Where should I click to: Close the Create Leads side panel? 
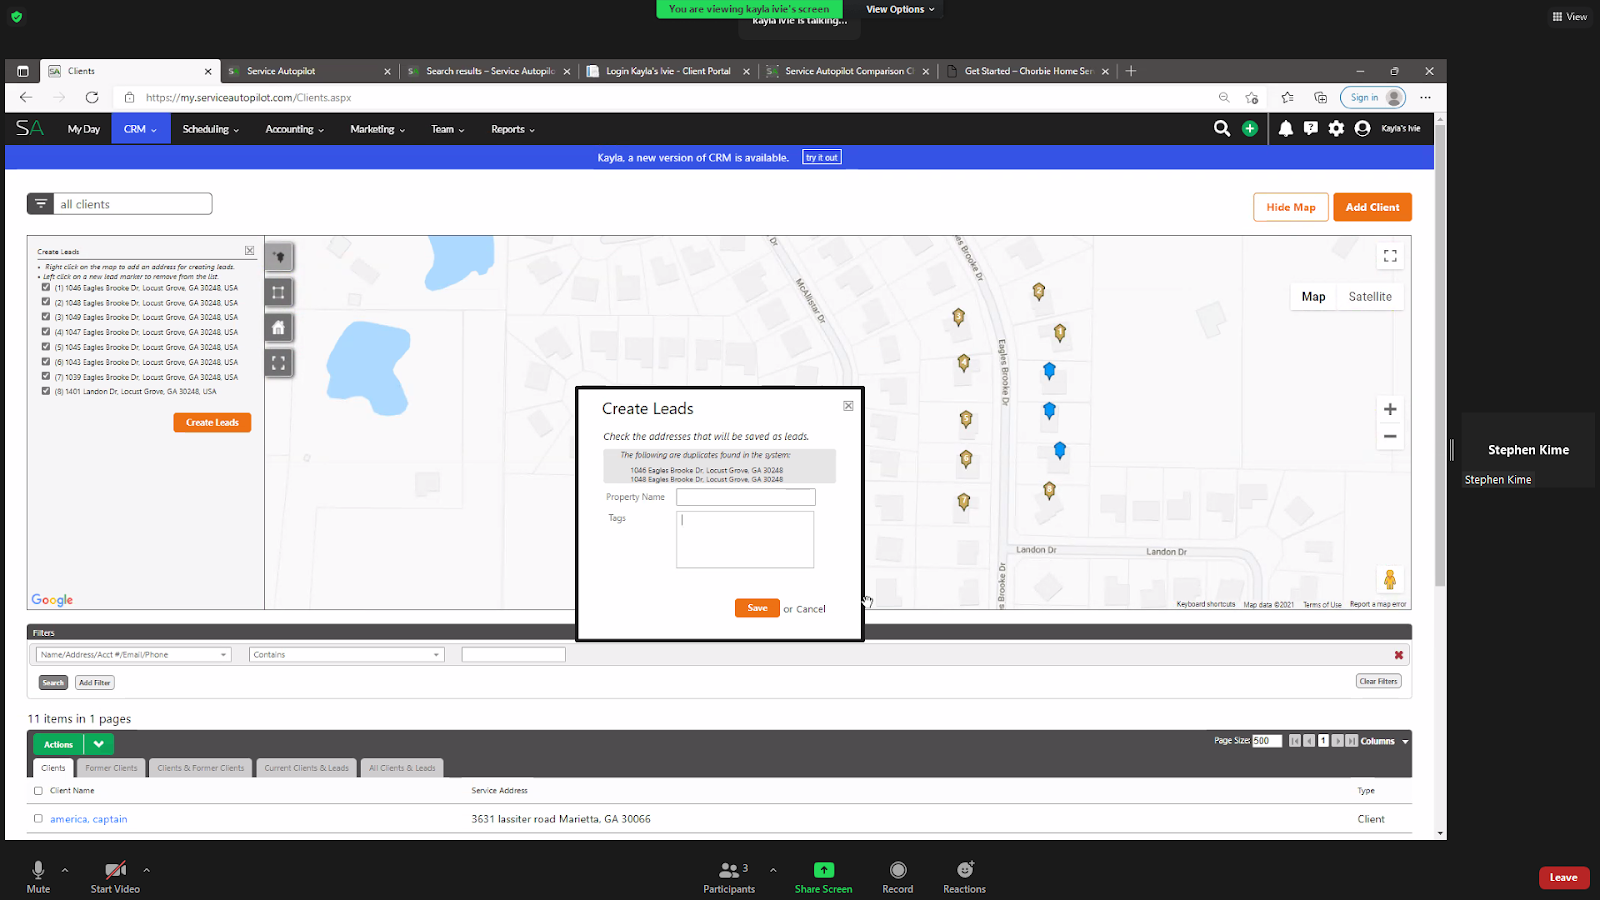click(x=249, y=251)
